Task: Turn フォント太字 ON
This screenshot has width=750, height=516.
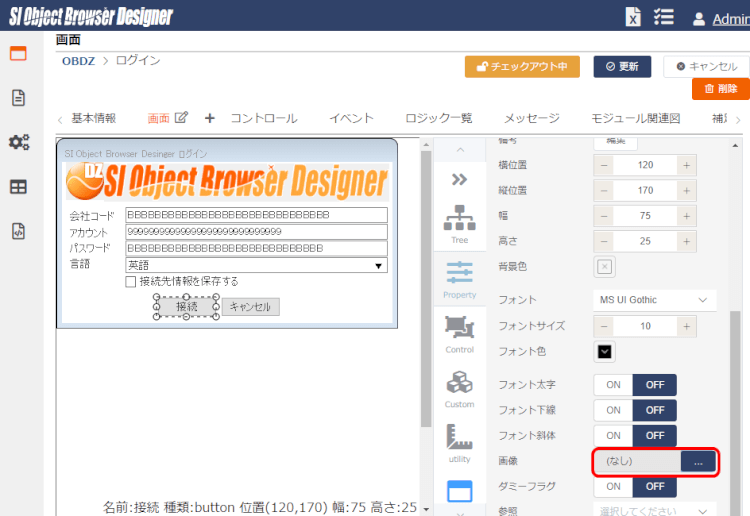Action: click(x=613, y=385)
